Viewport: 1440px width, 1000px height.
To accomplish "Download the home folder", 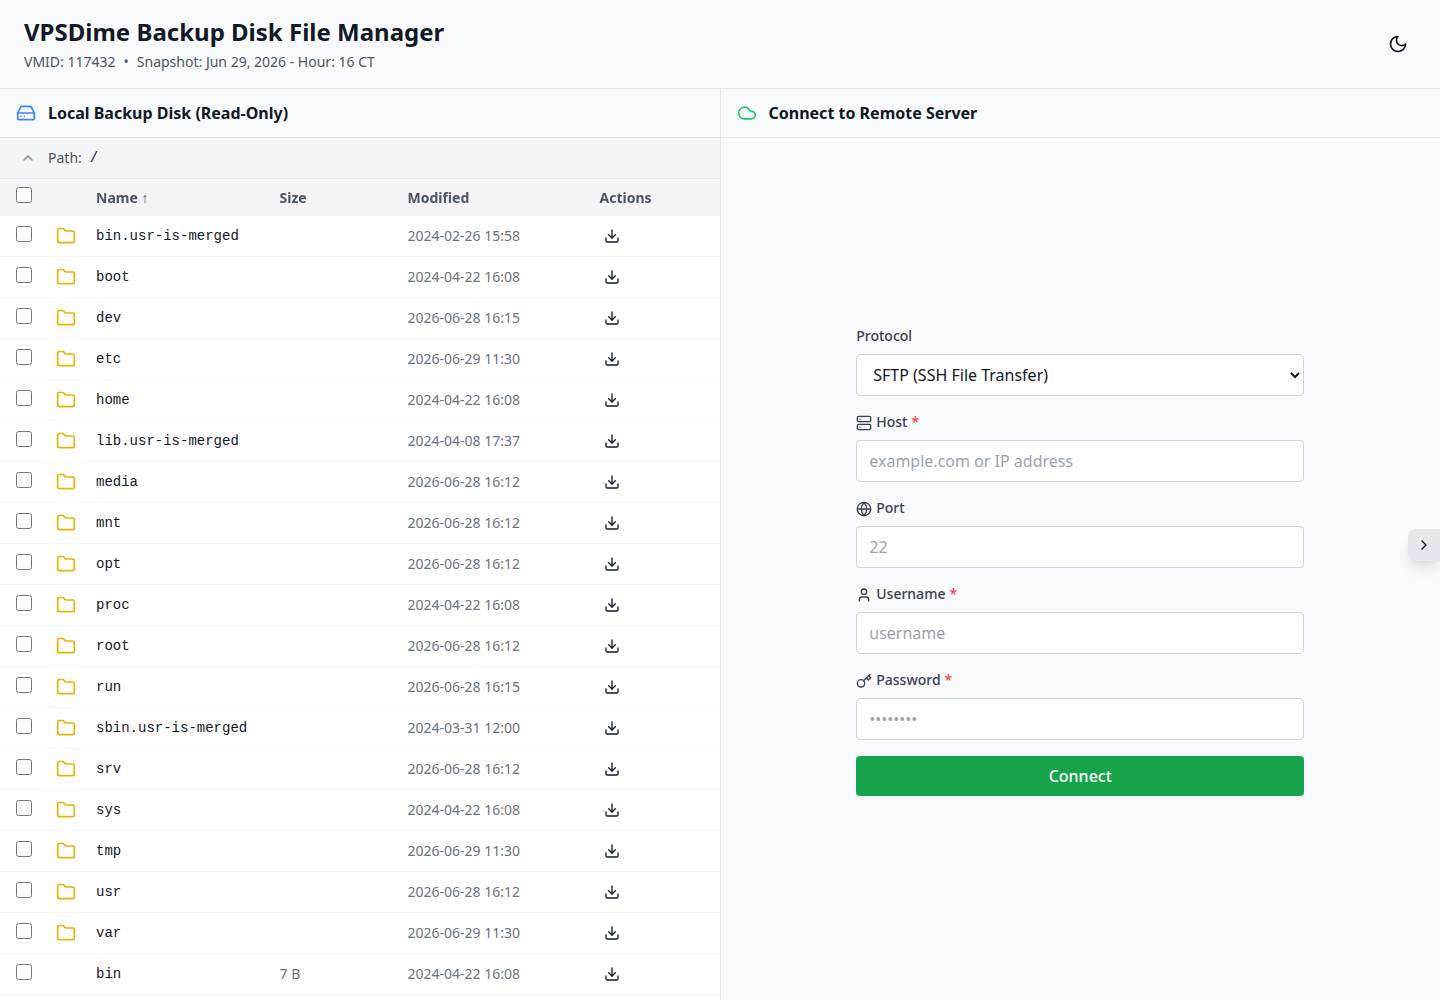I will coord(612,400).
